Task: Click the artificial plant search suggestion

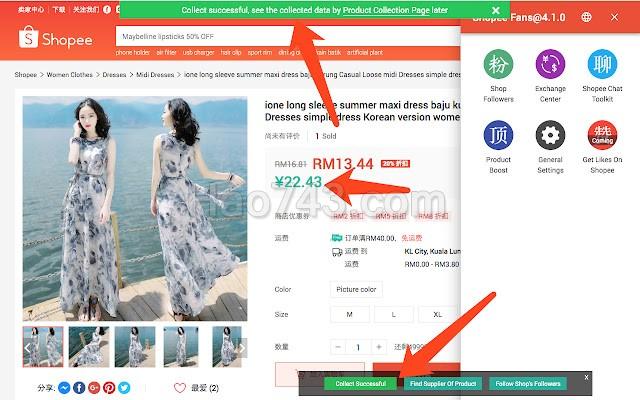Action: [365, 53]
